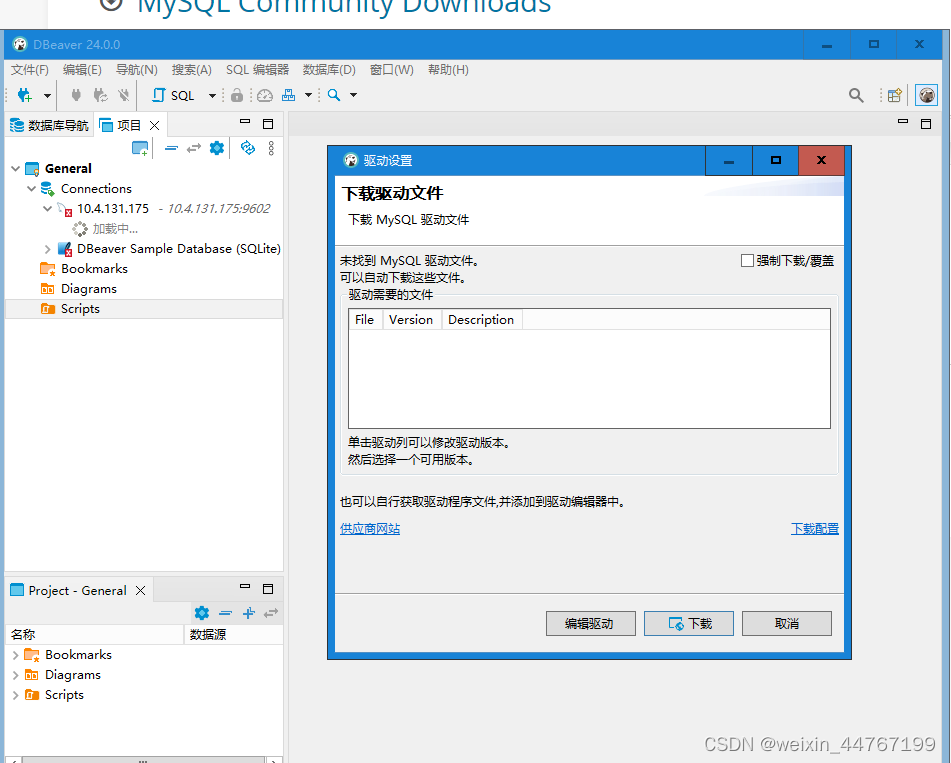Image resolution: width=951 pixels, height=763 pixels.
Task: Toggle link with editor in project panel
Action: (193, 148)
